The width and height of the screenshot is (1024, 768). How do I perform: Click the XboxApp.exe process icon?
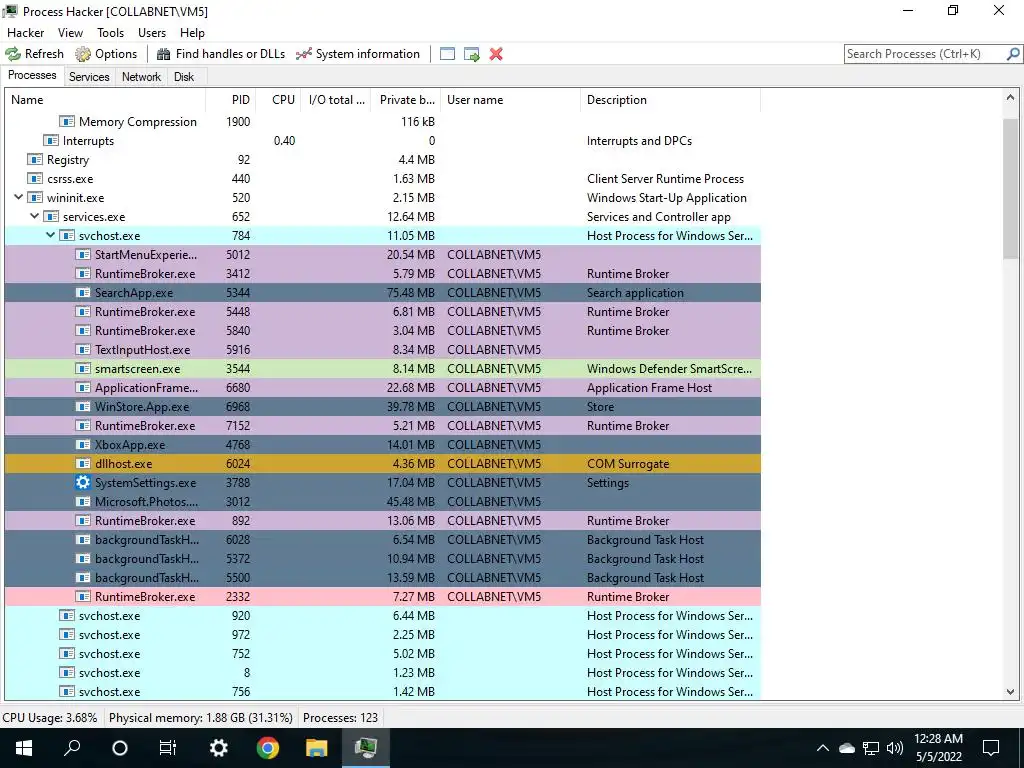[82, 445]
